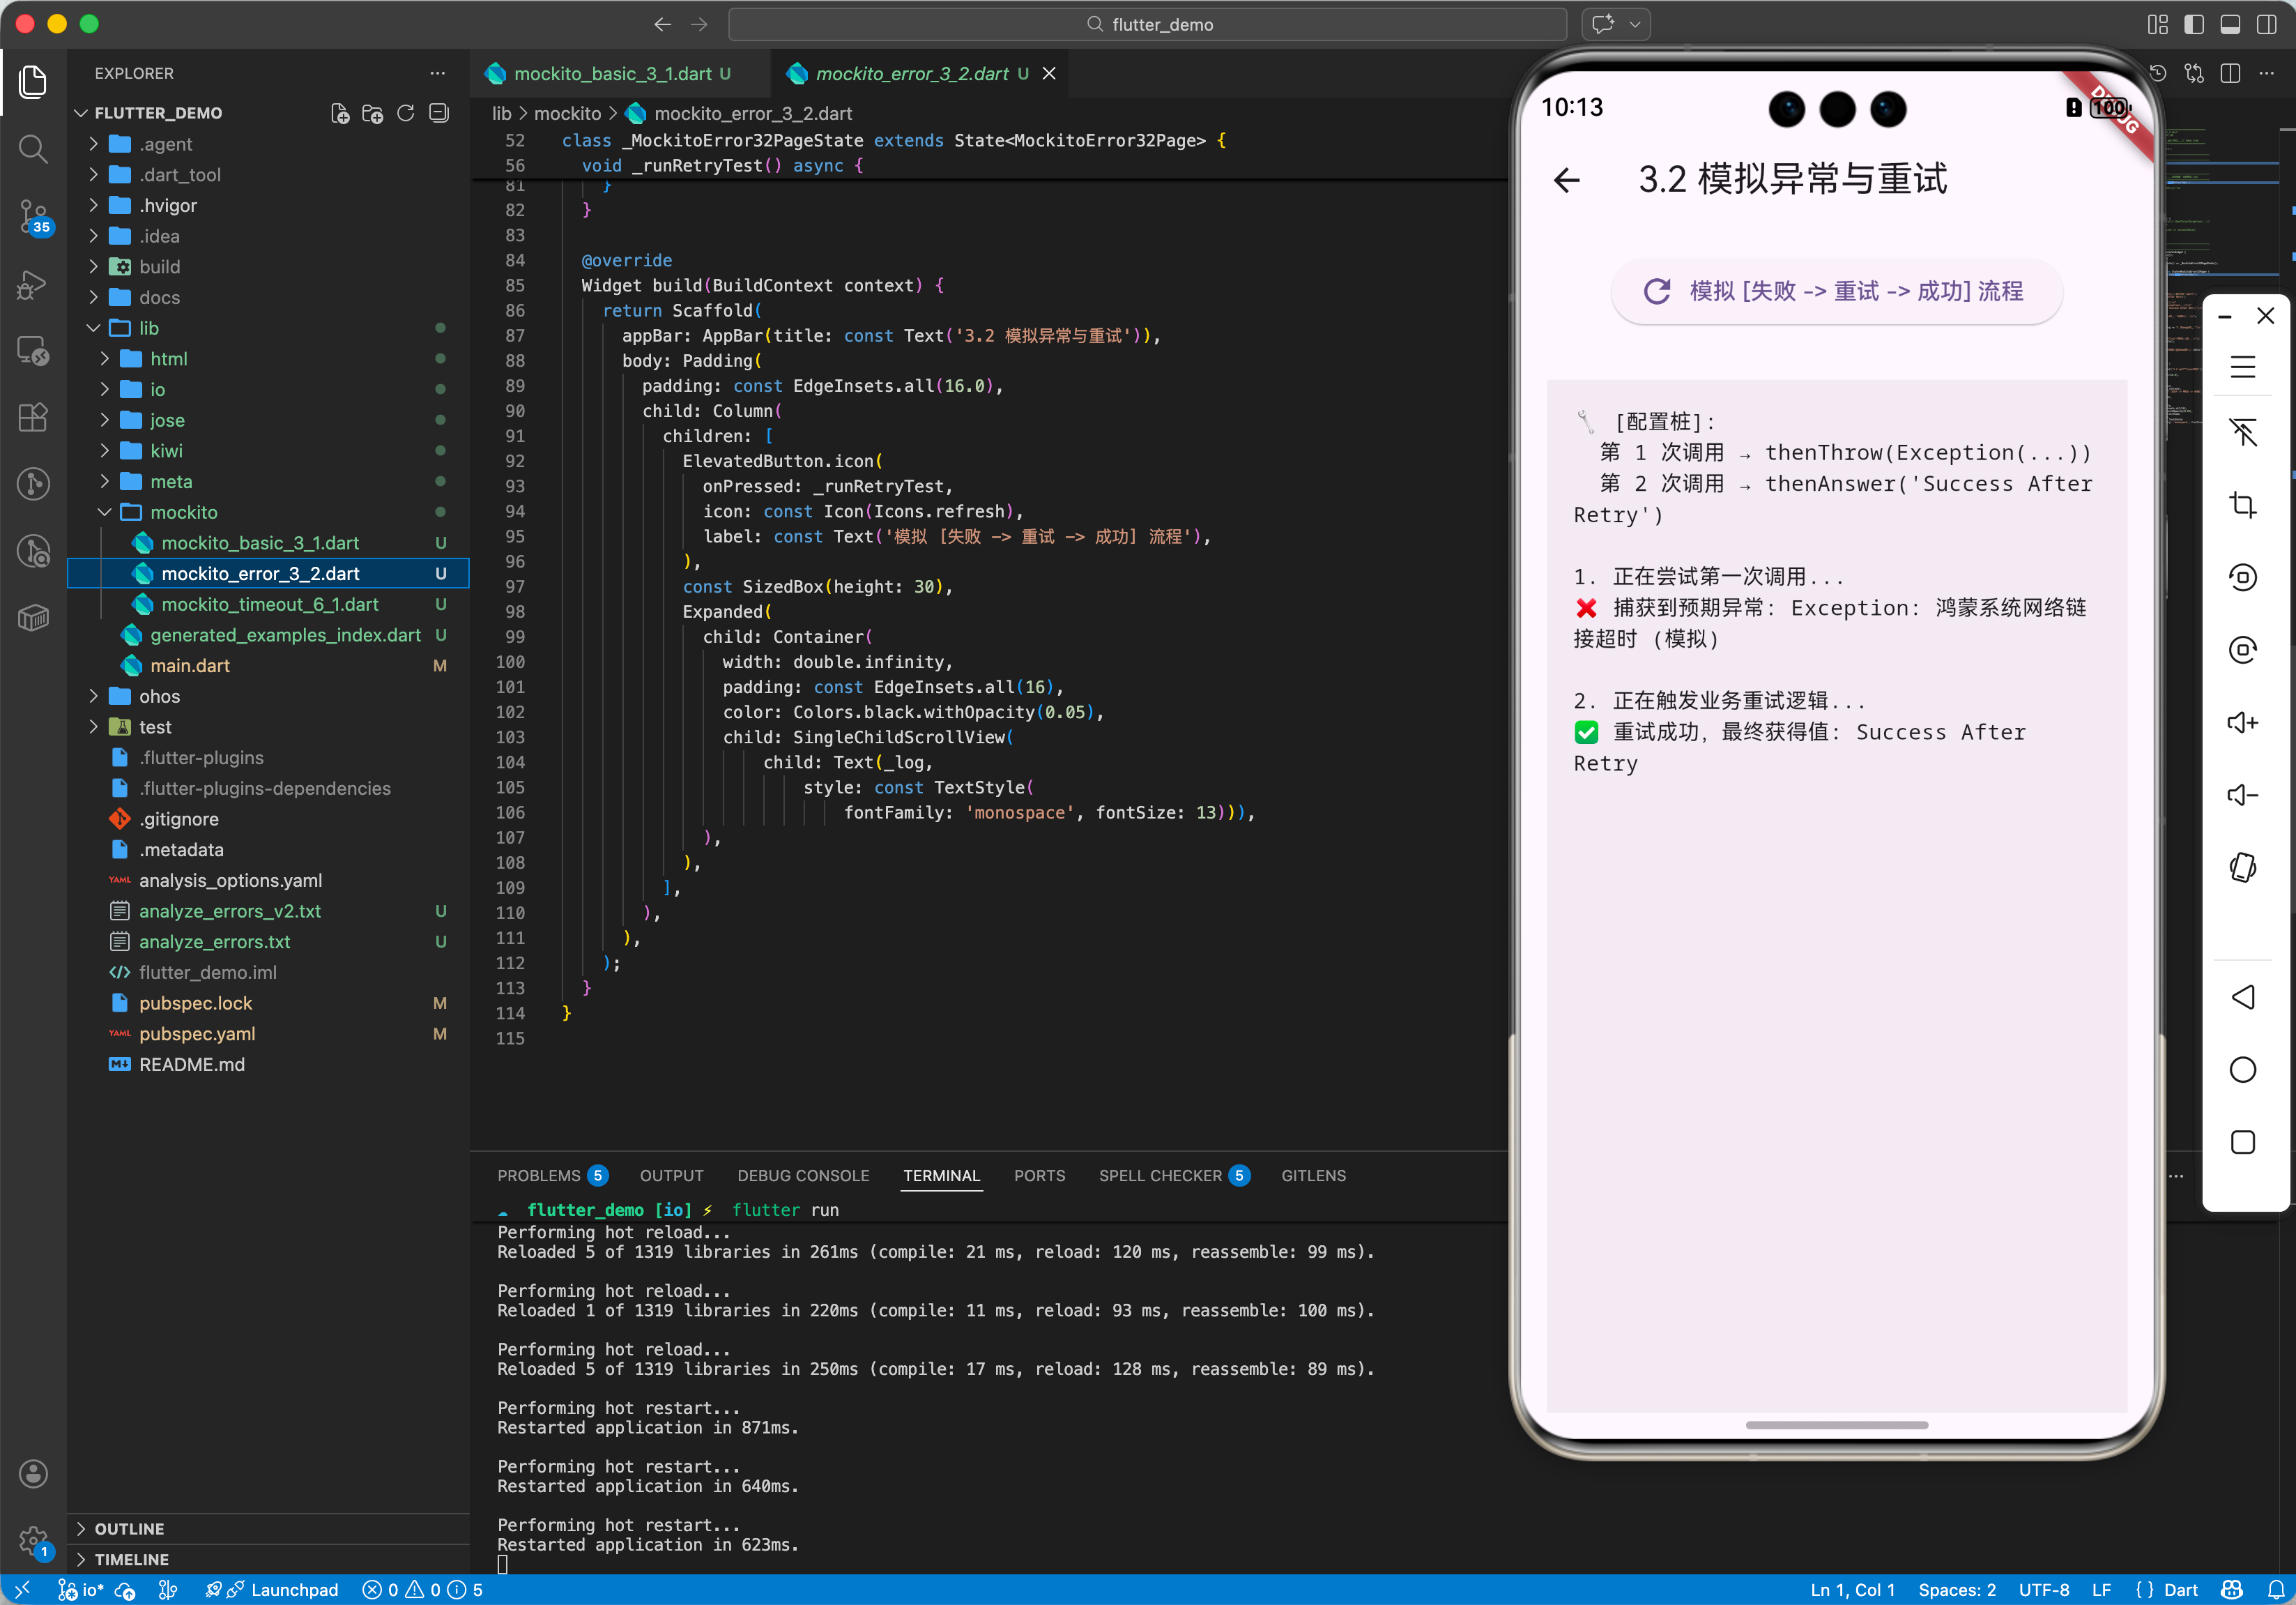This screenshot has width=2296, height=1605.
Task: Collapse all folders in Explorer
Action: (x=438, y=113)
